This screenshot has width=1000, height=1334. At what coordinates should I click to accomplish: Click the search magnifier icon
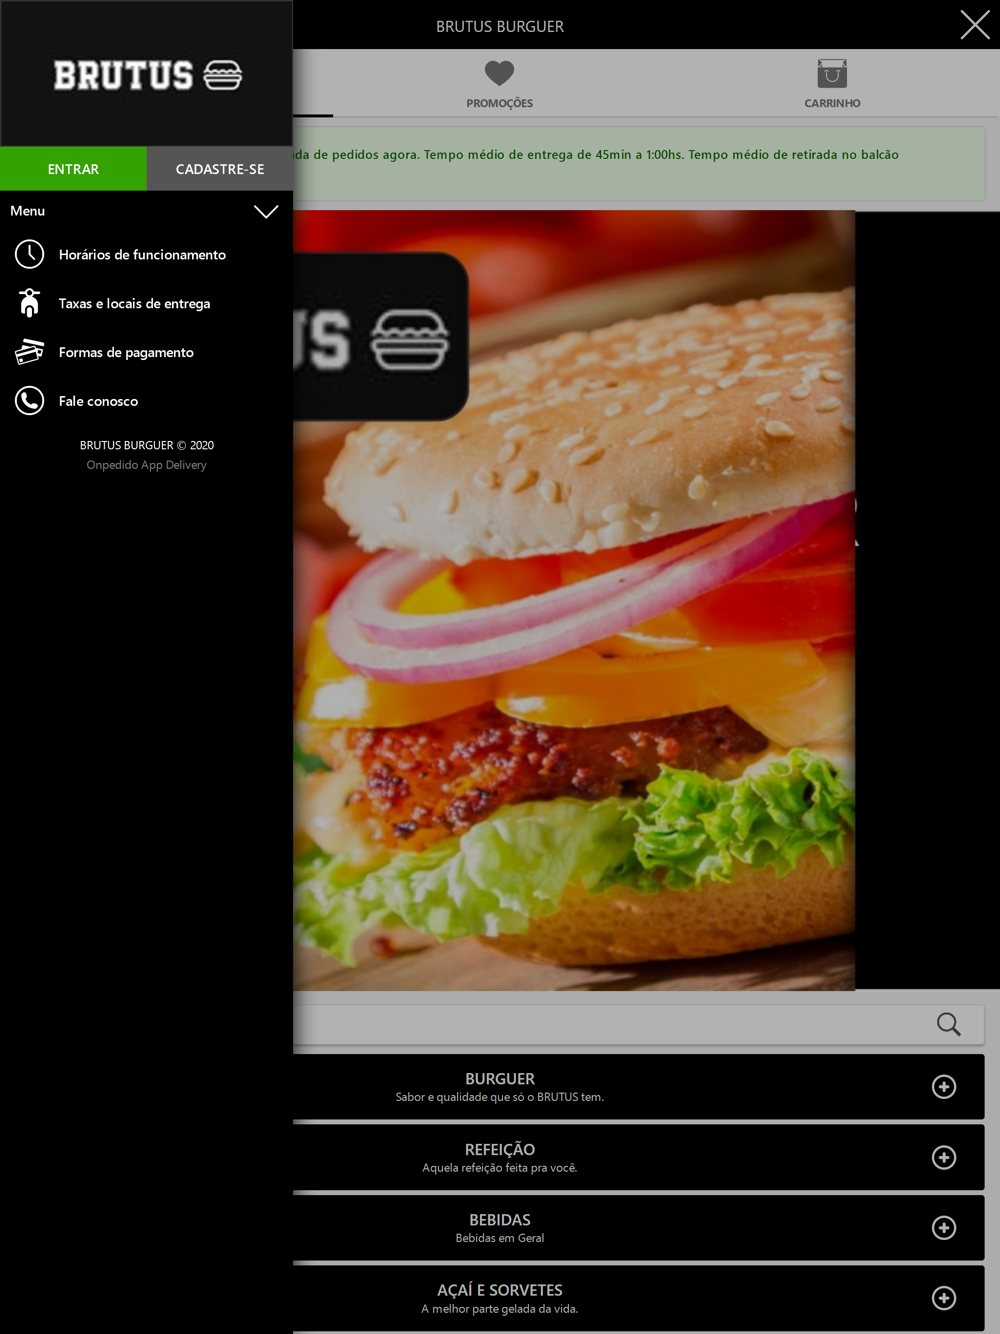(x=948, y=1024)
